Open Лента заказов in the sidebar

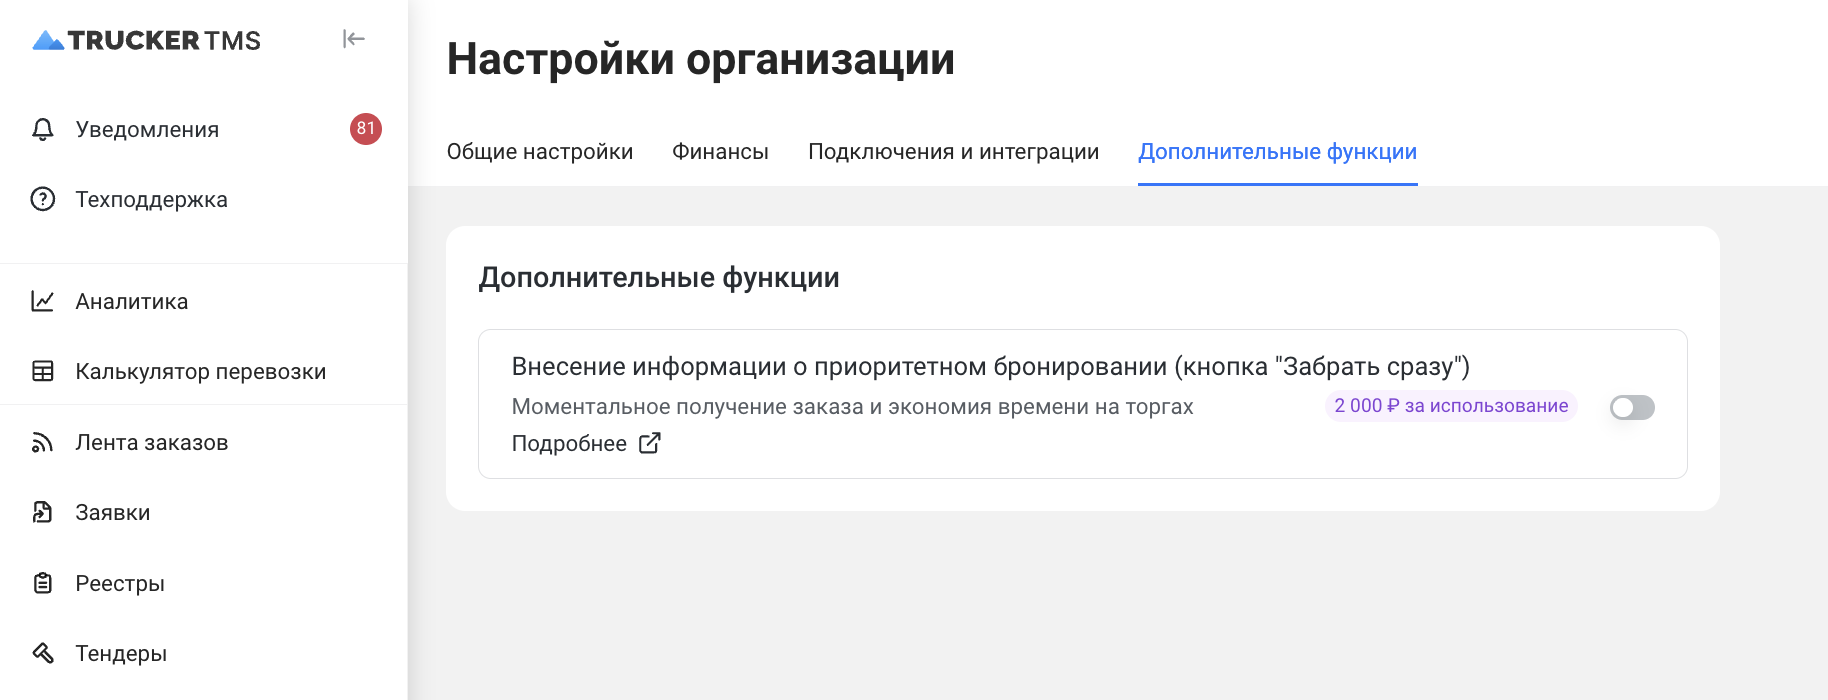(x=152, y=442)
